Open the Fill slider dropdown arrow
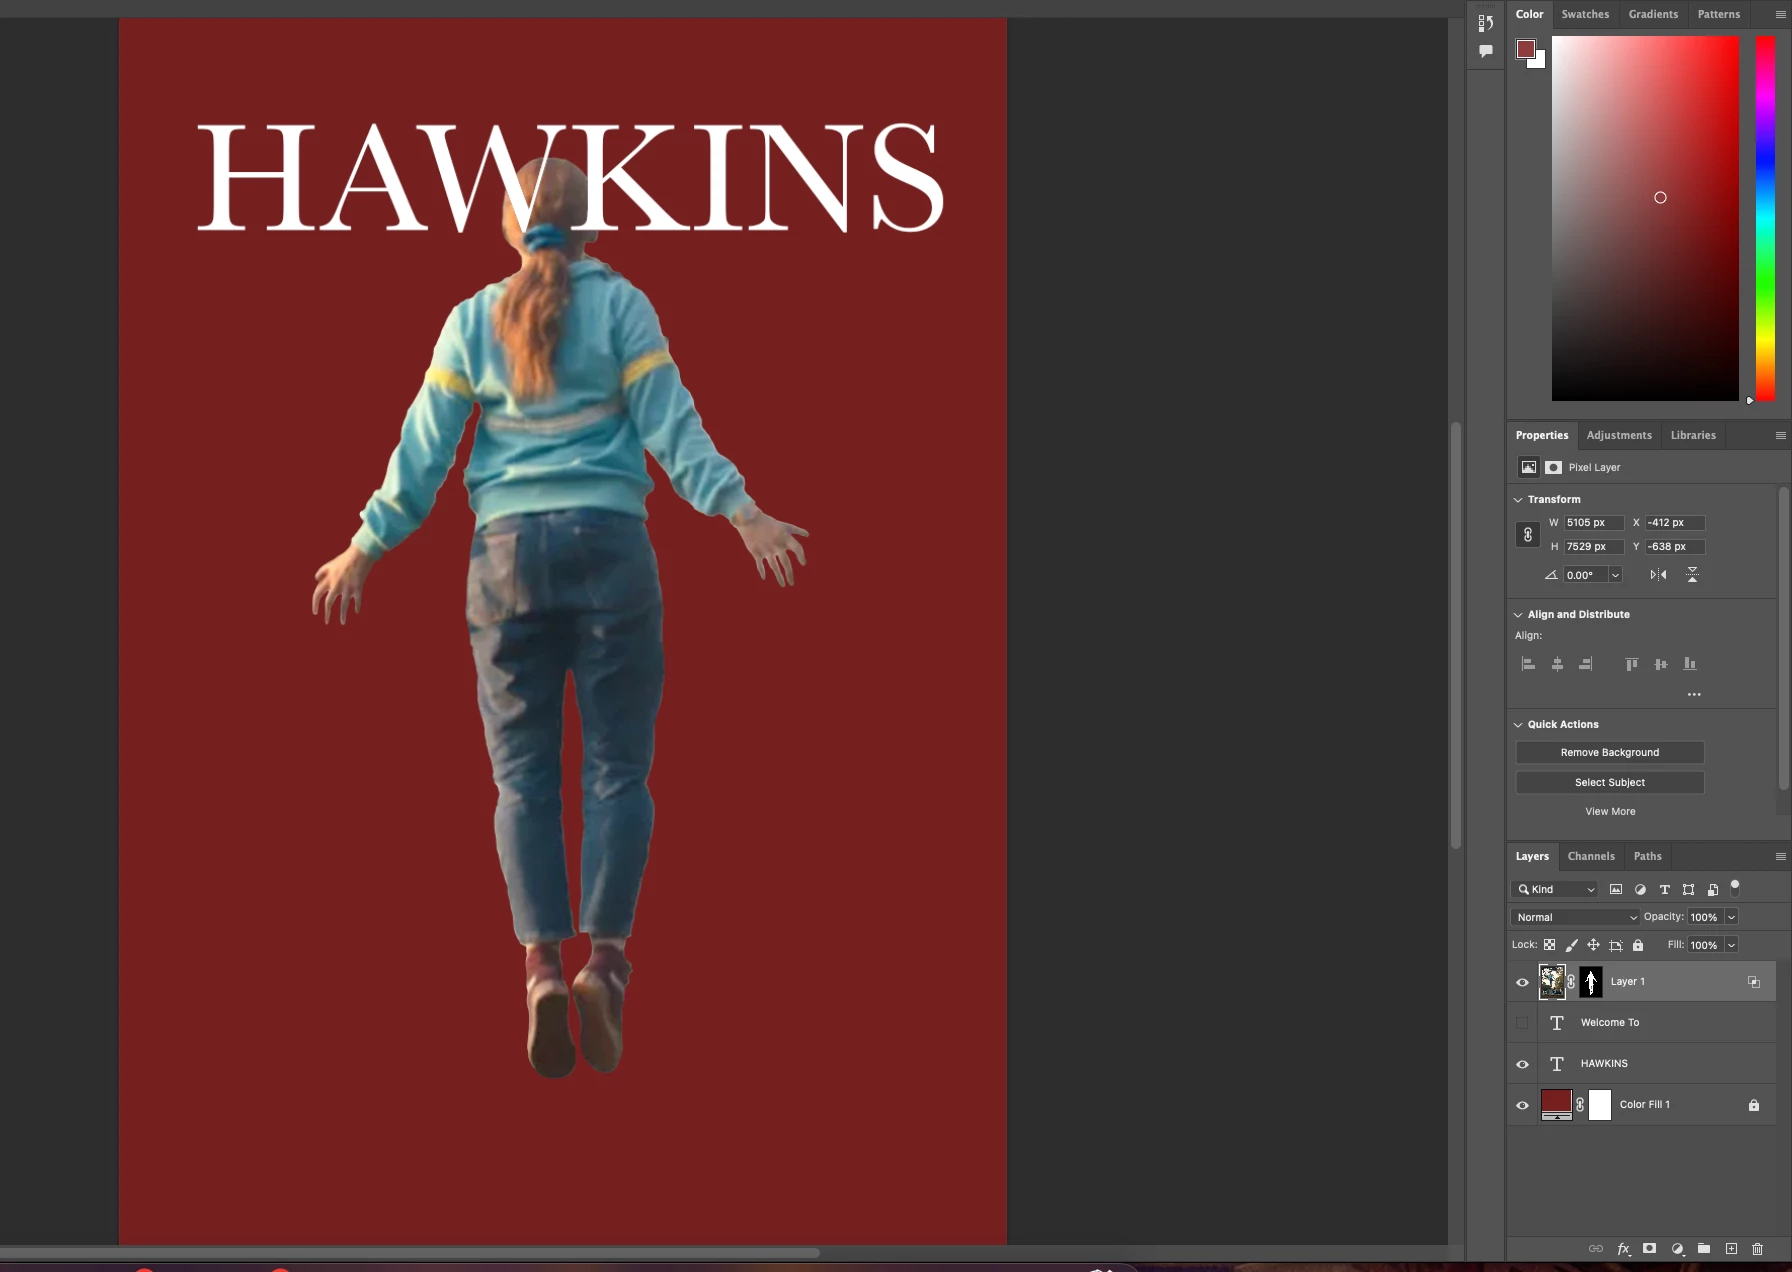Viewport: 1792px width, 1272px height. (1732, 945)
